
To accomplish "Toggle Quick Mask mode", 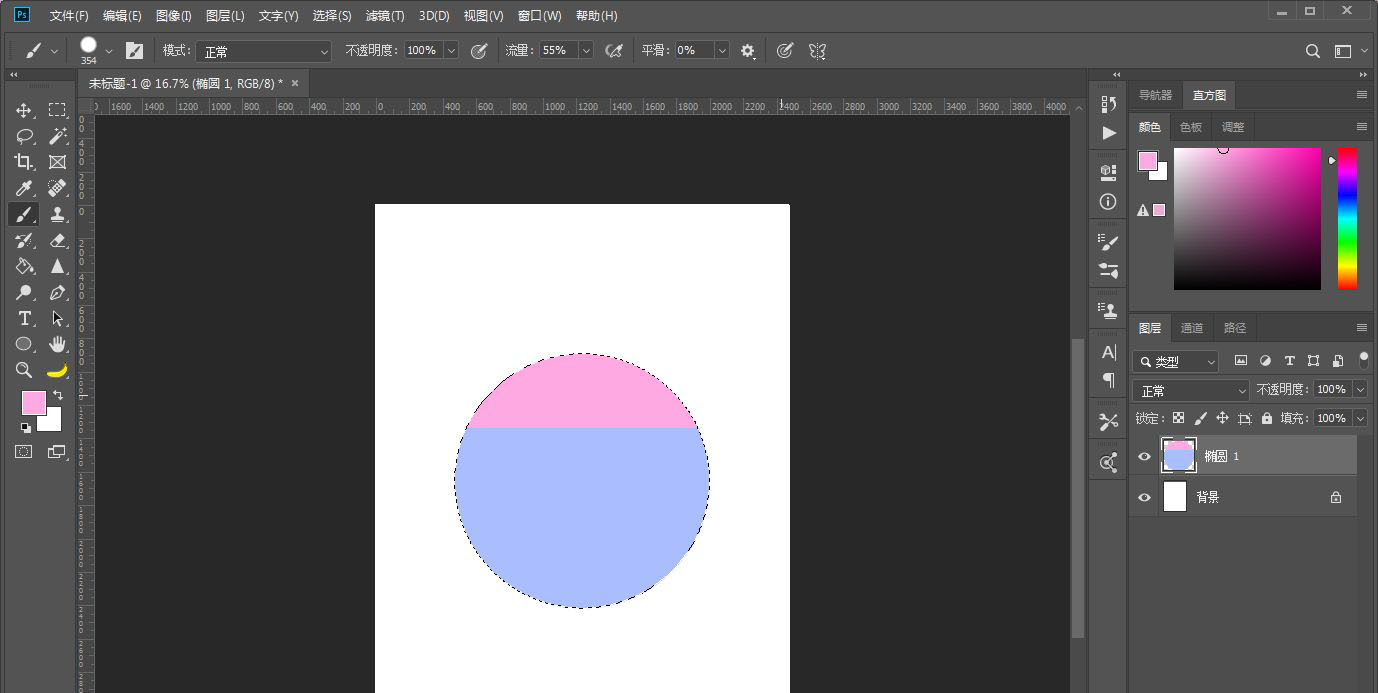I will [x=23, y=452].
